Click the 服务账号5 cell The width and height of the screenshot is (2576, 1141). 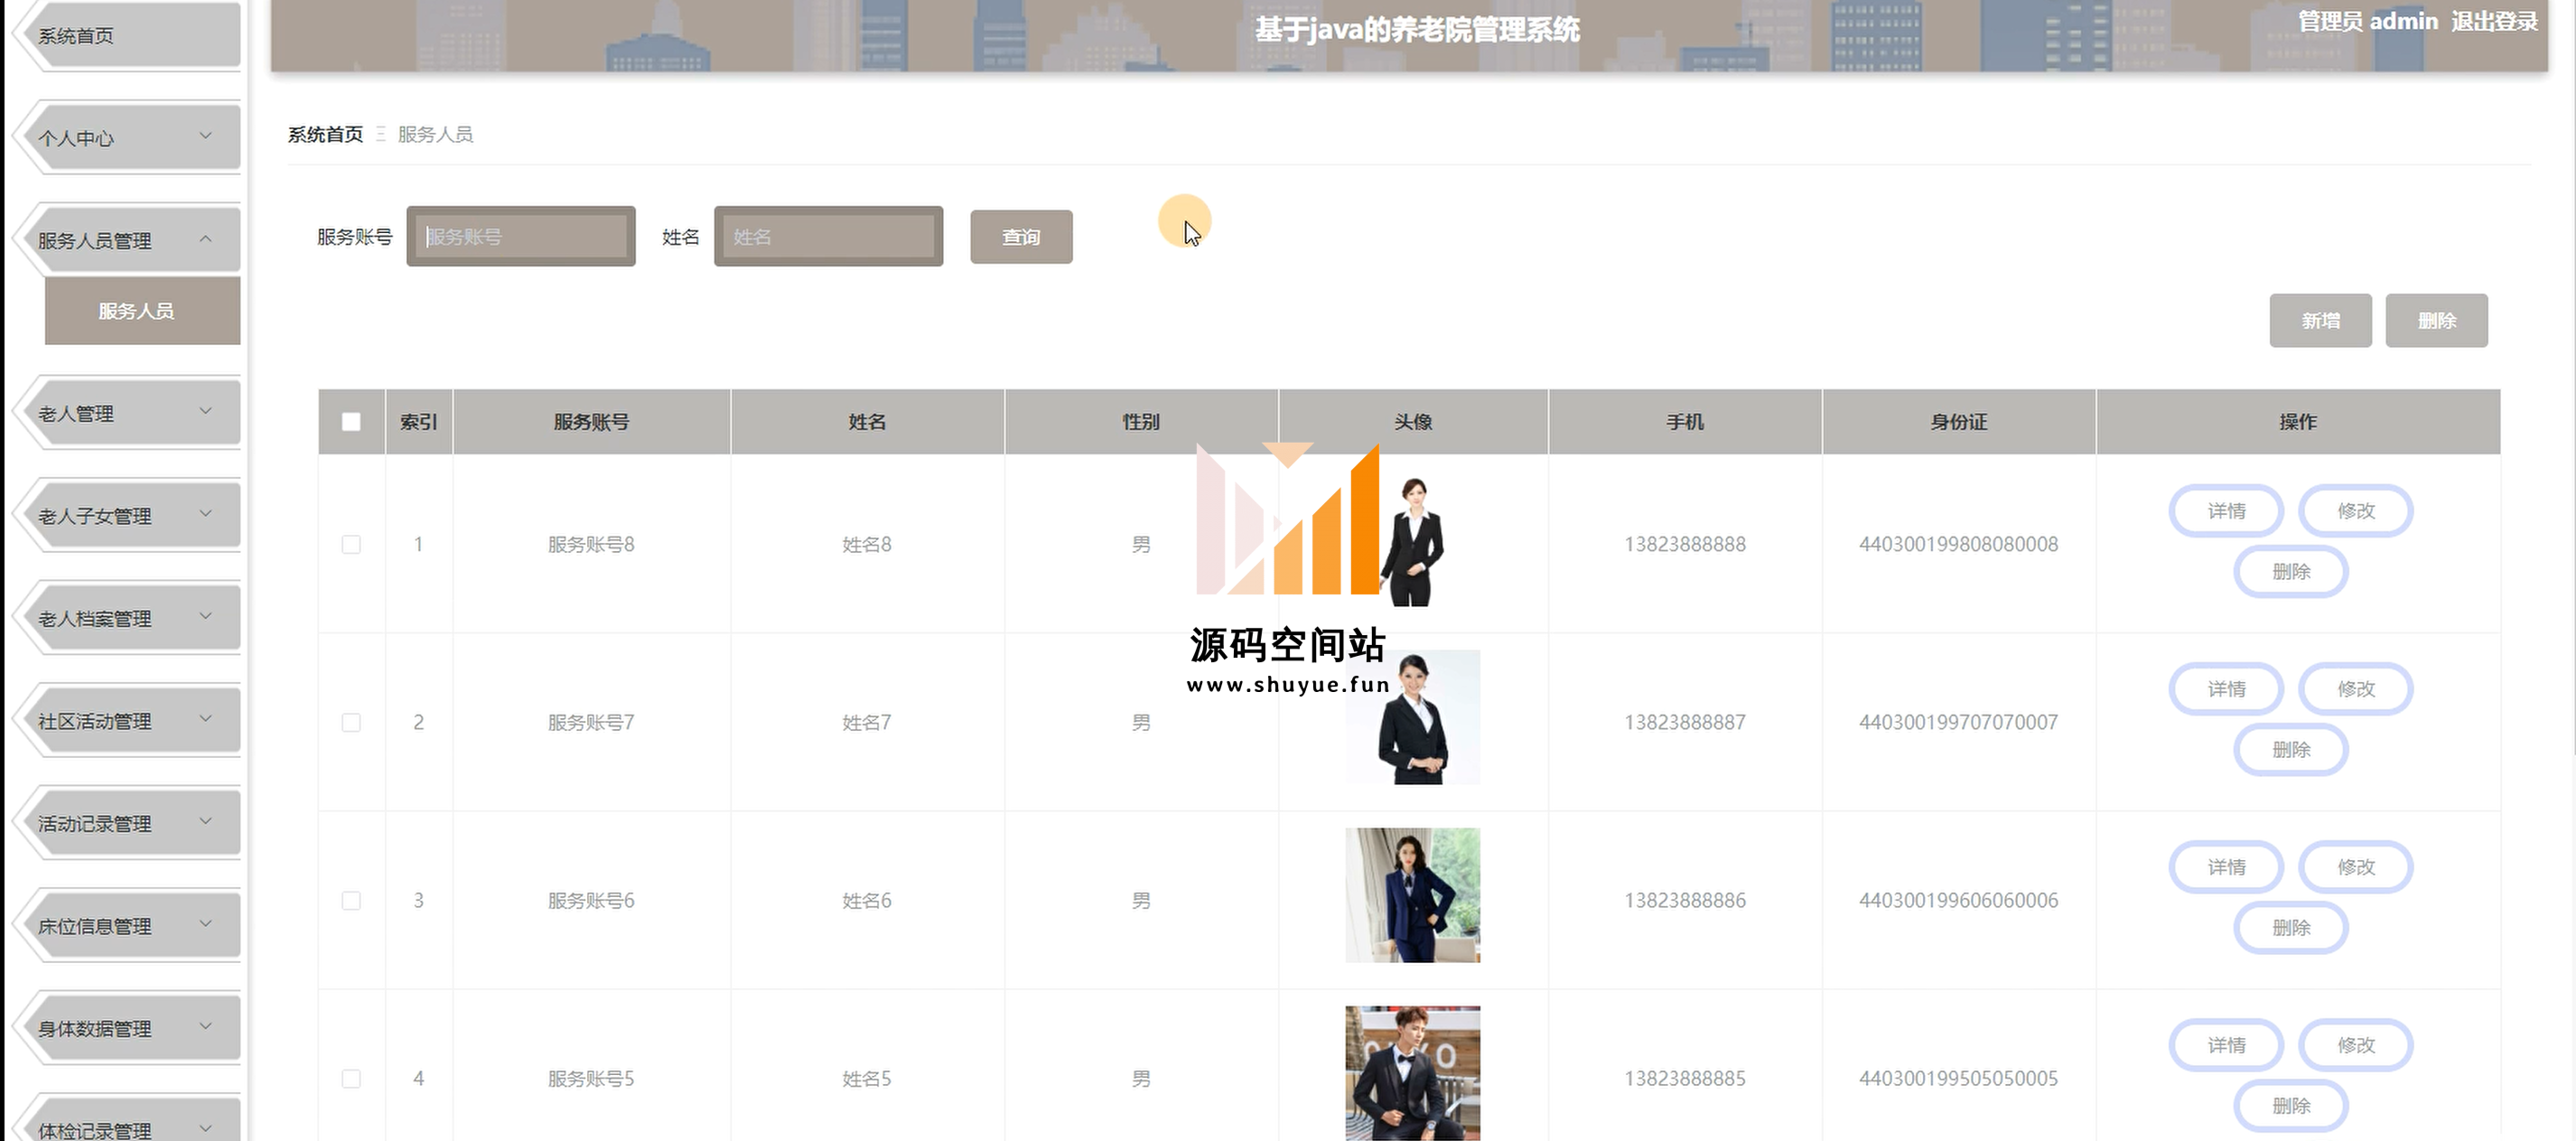tap(591, 1079)
